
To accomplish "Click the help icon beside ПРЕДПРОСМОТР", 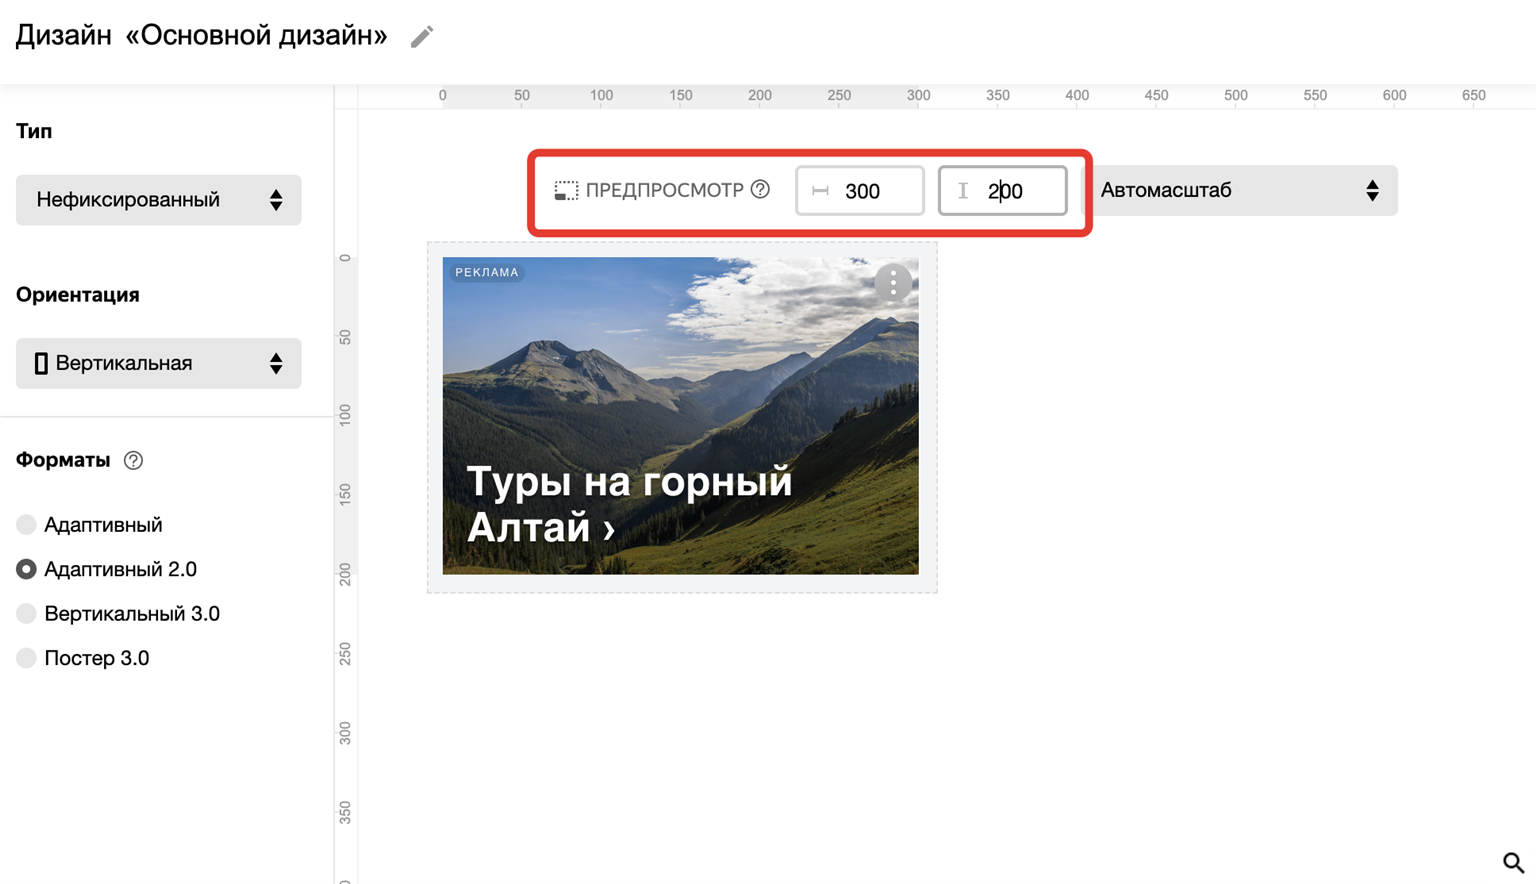I will pyautogui.click(x=760, y=189).
